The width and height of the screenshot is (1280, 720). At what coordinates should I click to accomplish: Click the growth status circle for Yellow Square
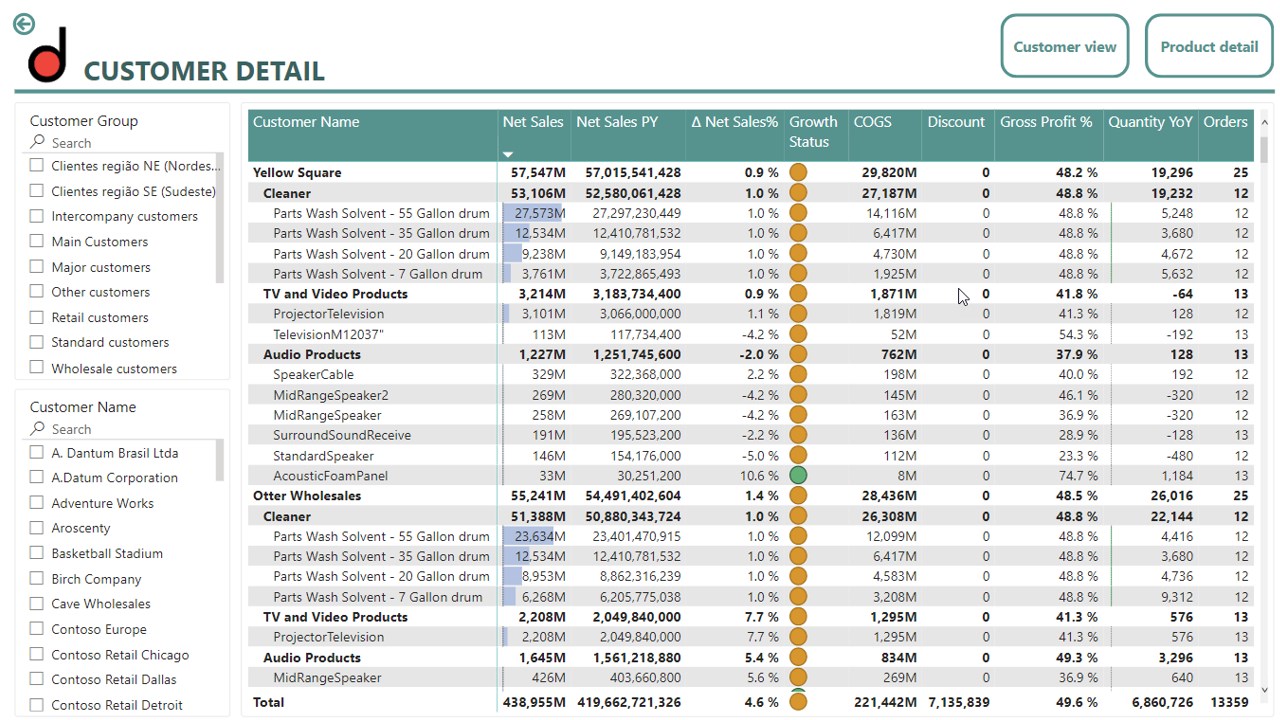coord(798,172)
